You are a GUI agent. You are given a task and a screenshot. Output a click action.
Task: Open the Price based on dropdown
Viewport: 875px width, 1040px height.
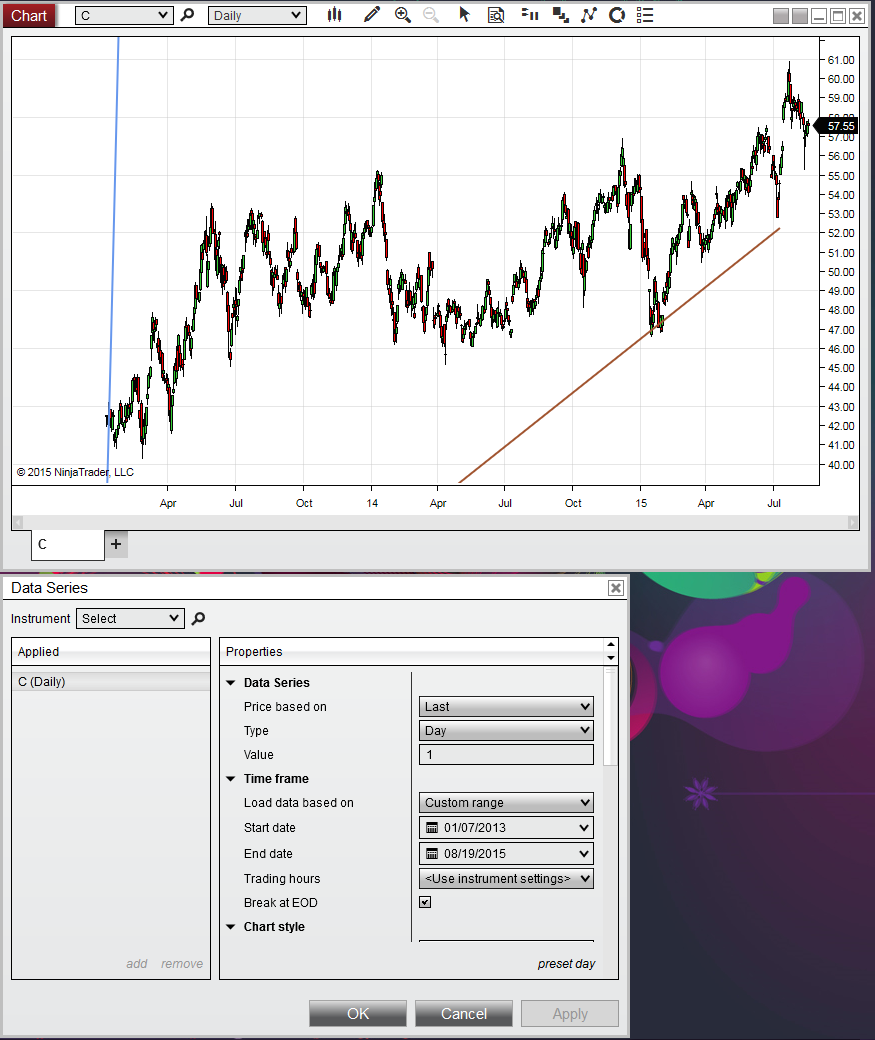(506, 706)
